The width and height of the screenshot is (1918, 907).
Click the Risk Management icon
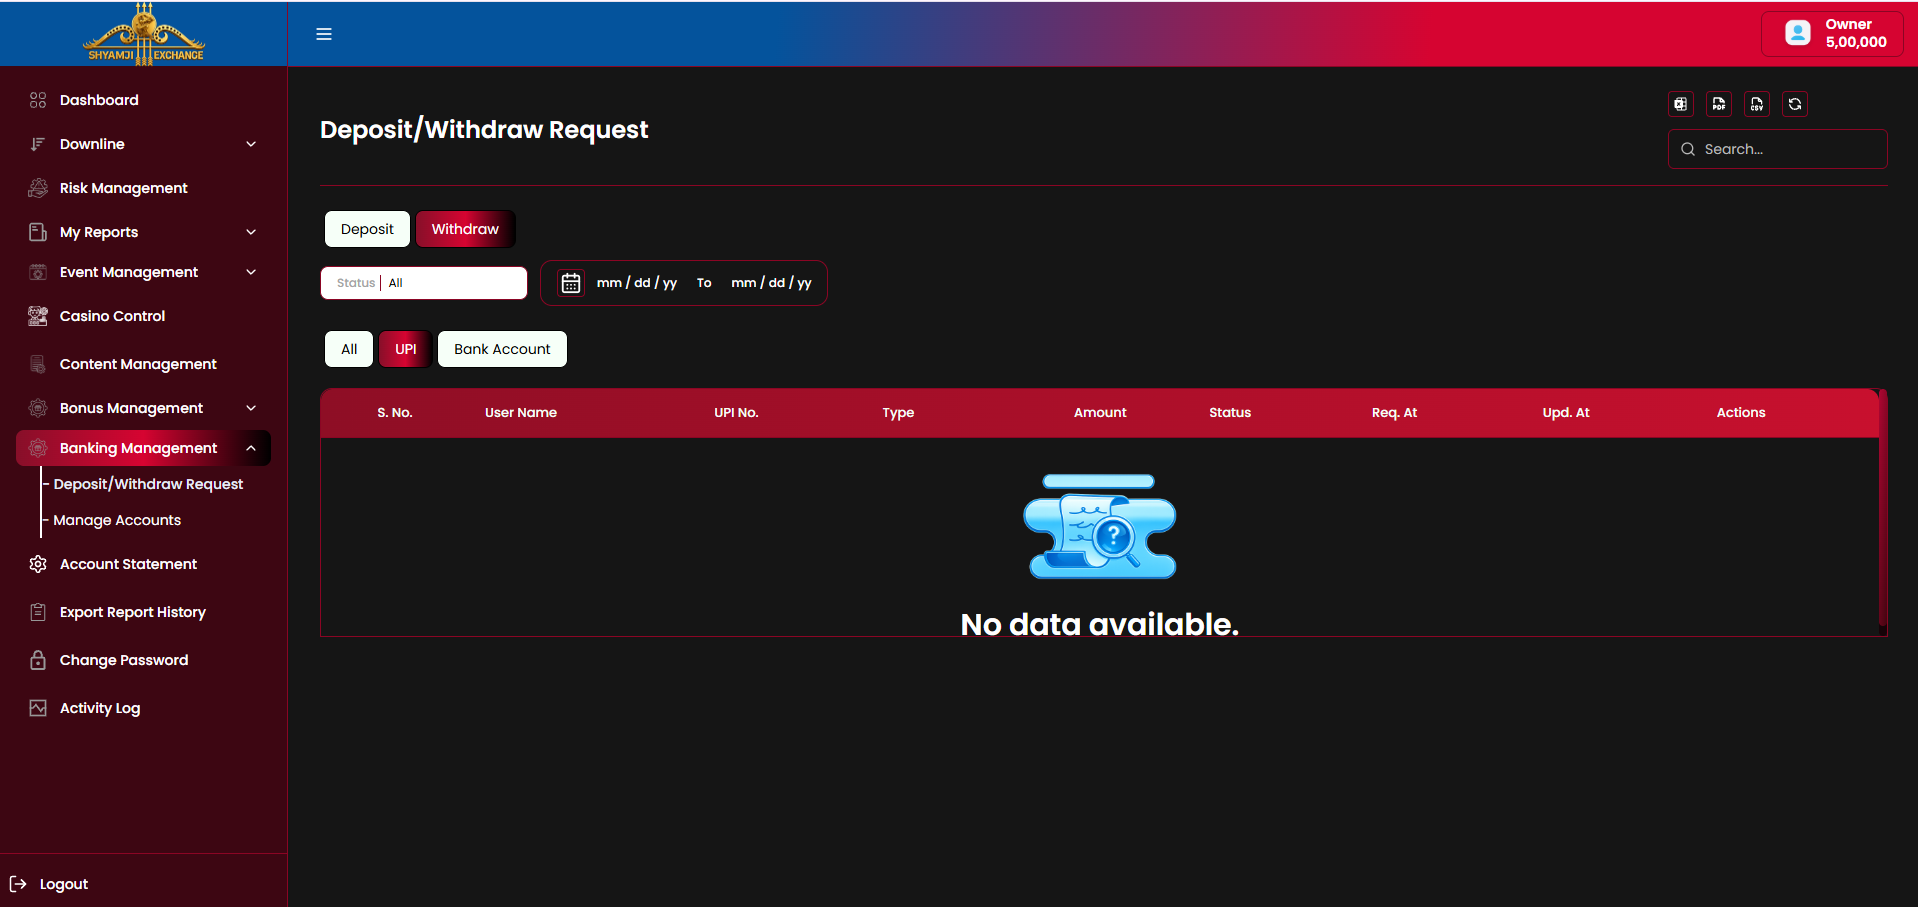(x=38, y=188)
